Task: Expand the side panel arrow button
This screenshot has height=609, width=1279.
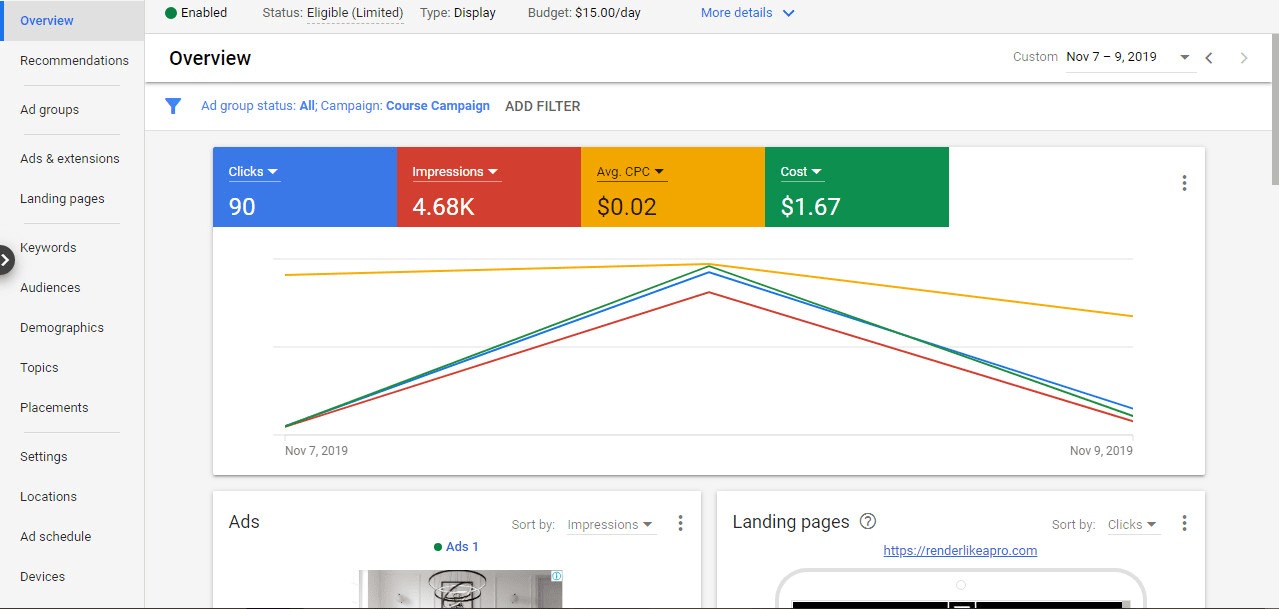Action: point(6,261)
